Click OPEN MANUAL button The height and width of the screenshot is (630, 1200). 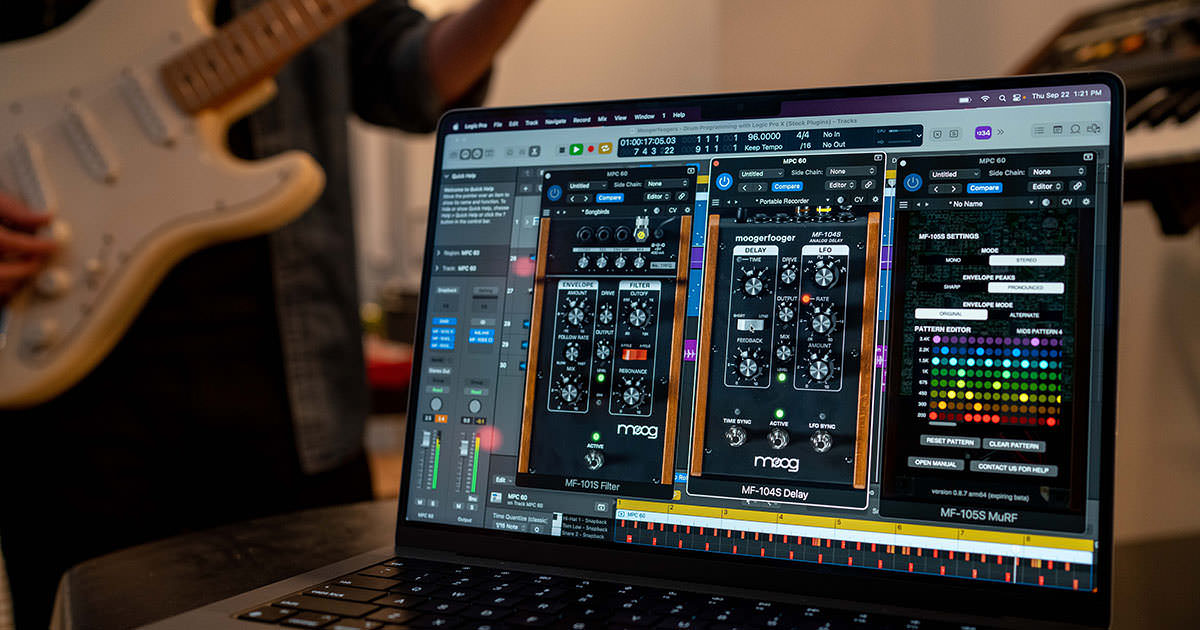tap(936, 463)
